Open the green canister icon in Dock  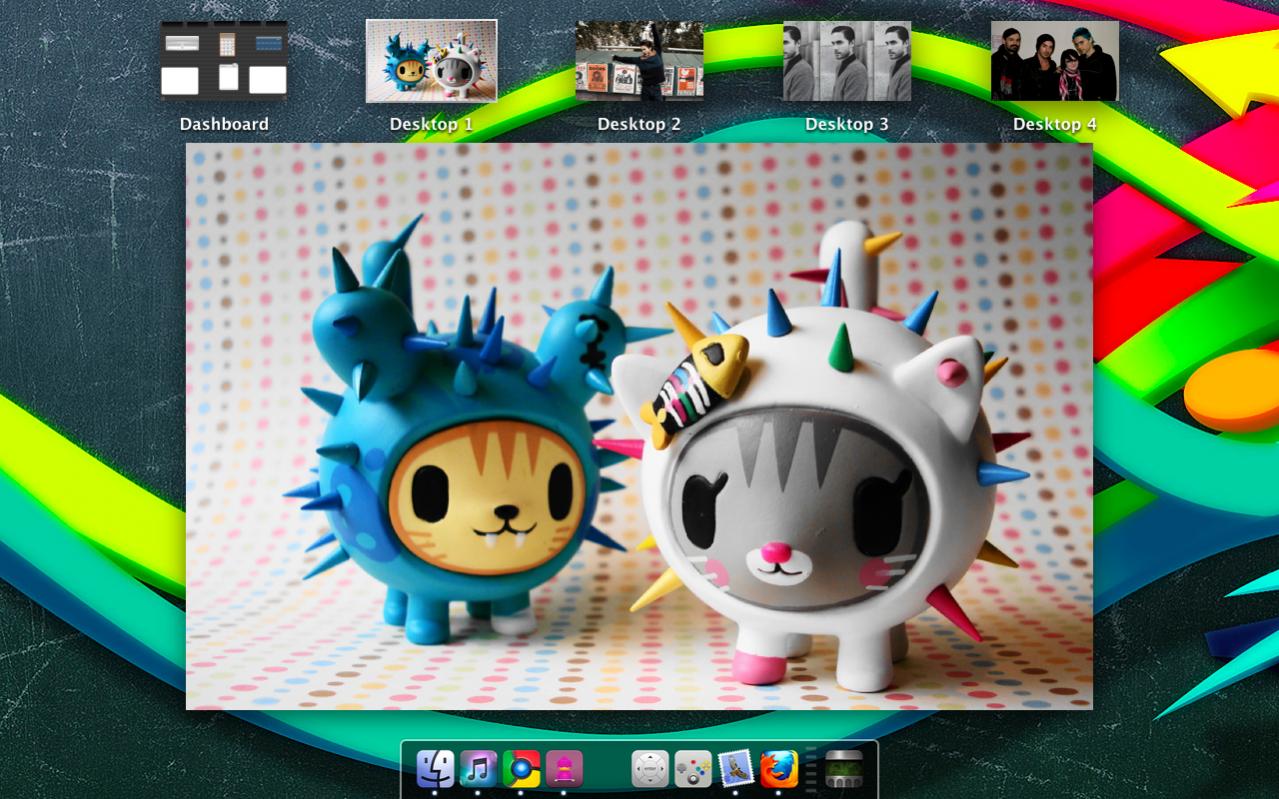coord(844,769)
